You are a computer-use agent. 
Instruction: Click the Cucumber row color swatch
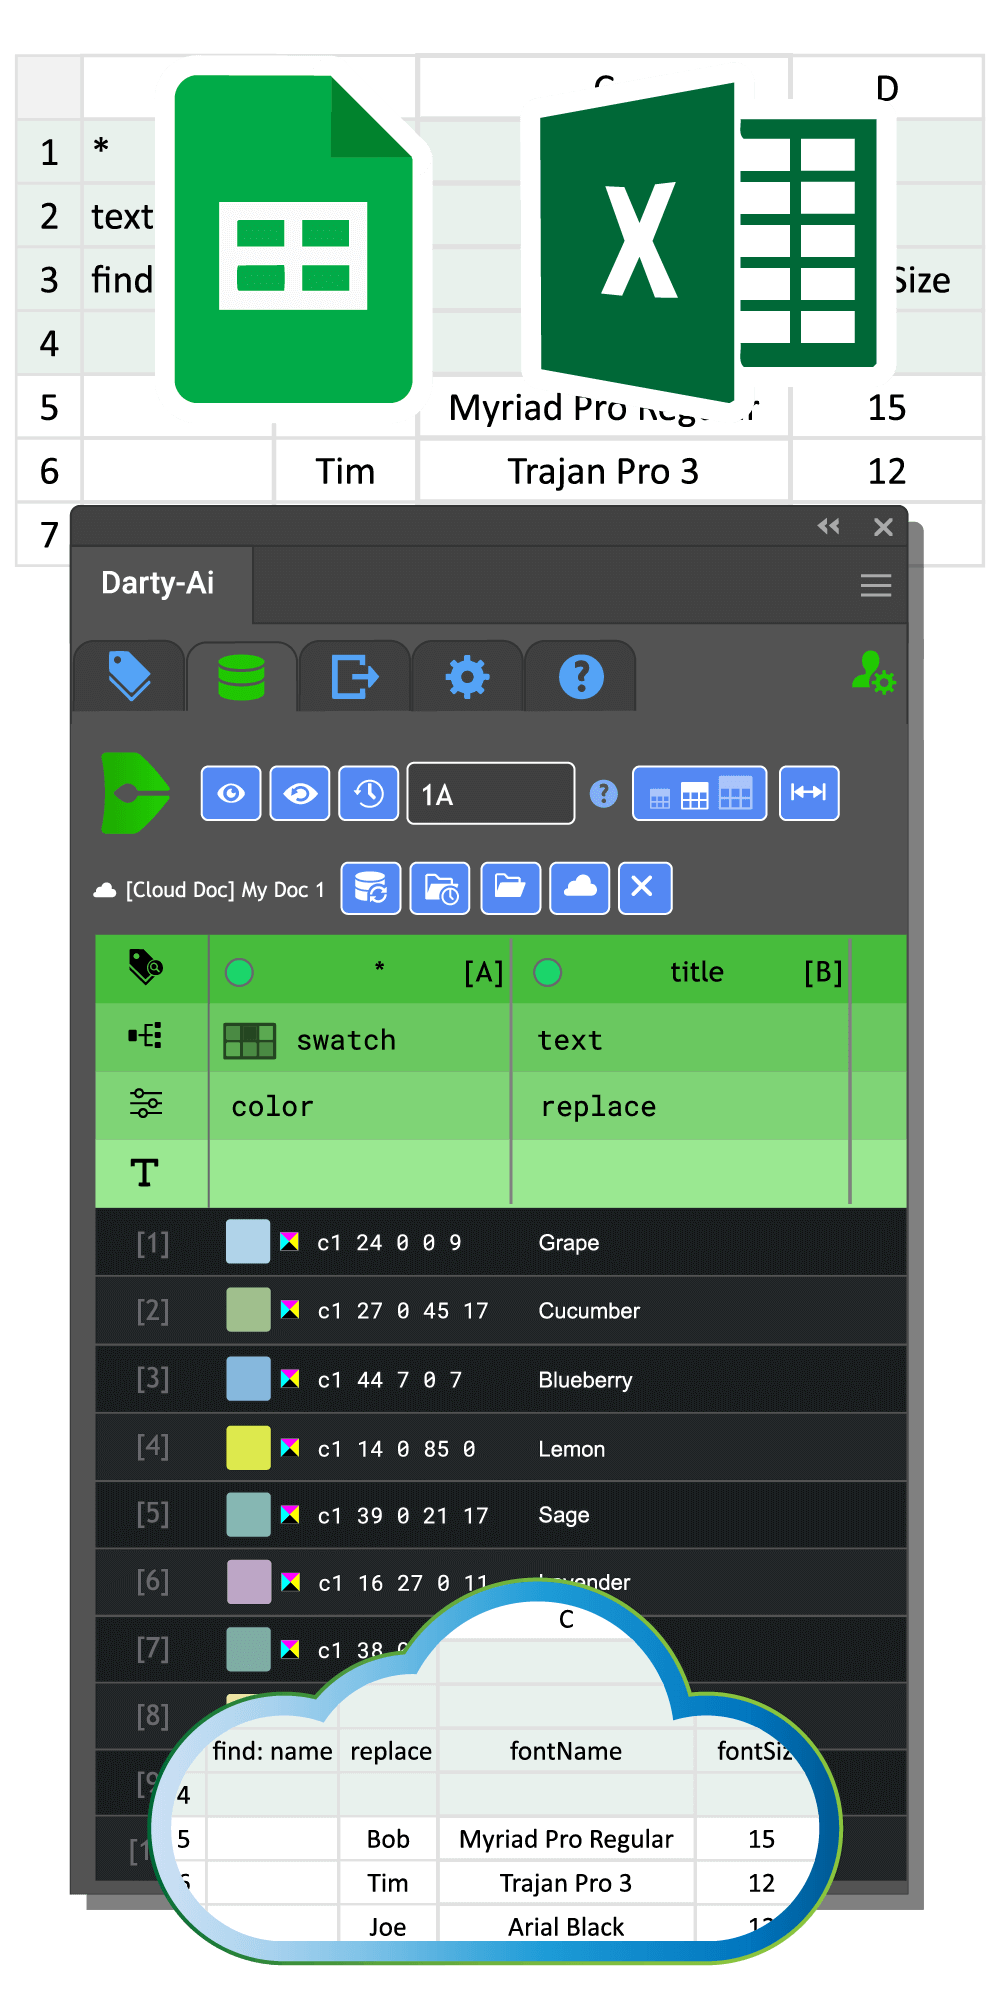249,1310
